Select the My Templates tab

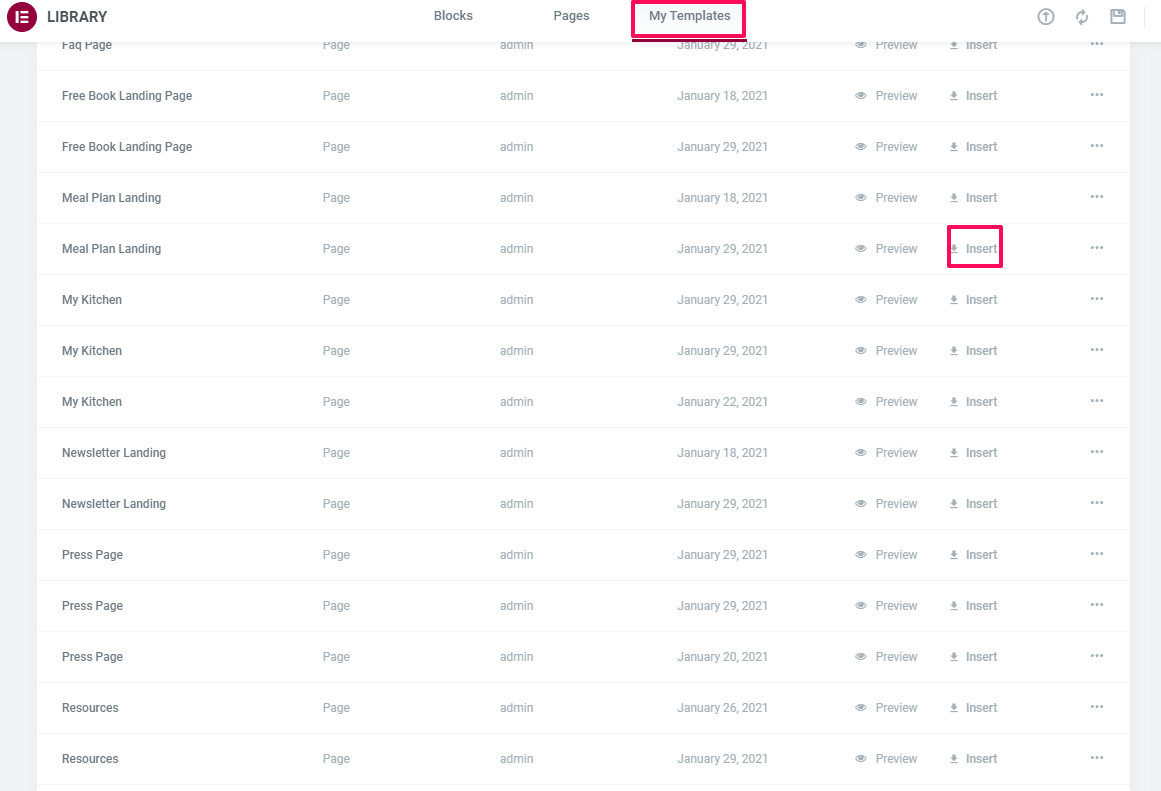(x=689, y=16)
